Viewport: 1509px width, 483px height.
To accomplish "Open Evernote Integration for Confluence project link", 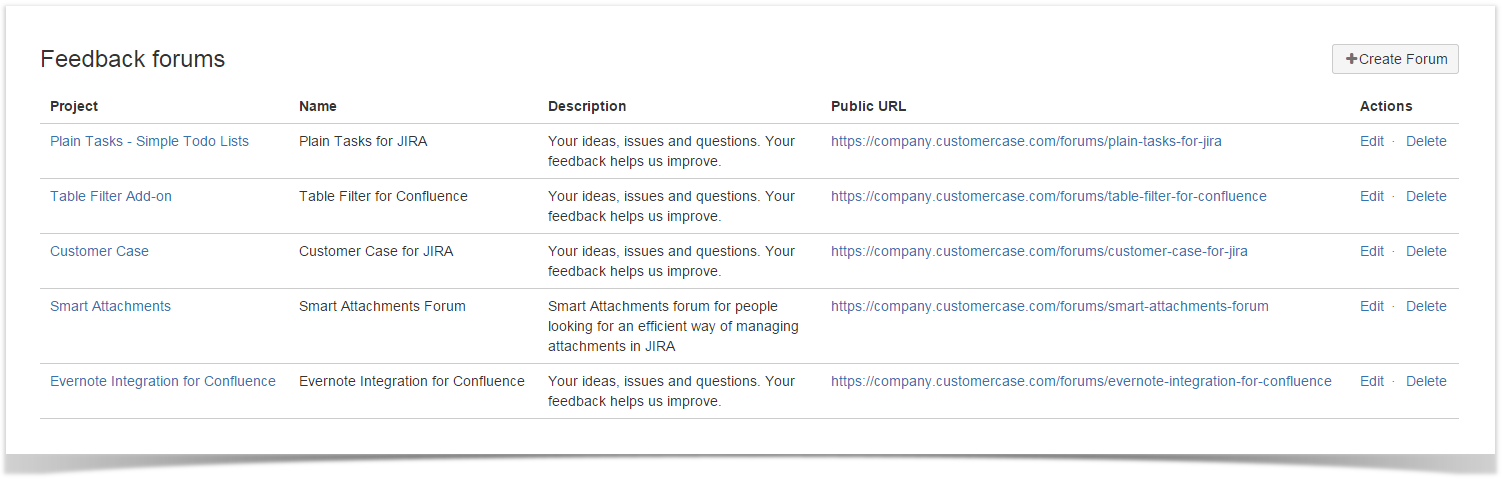I will 163,381.
